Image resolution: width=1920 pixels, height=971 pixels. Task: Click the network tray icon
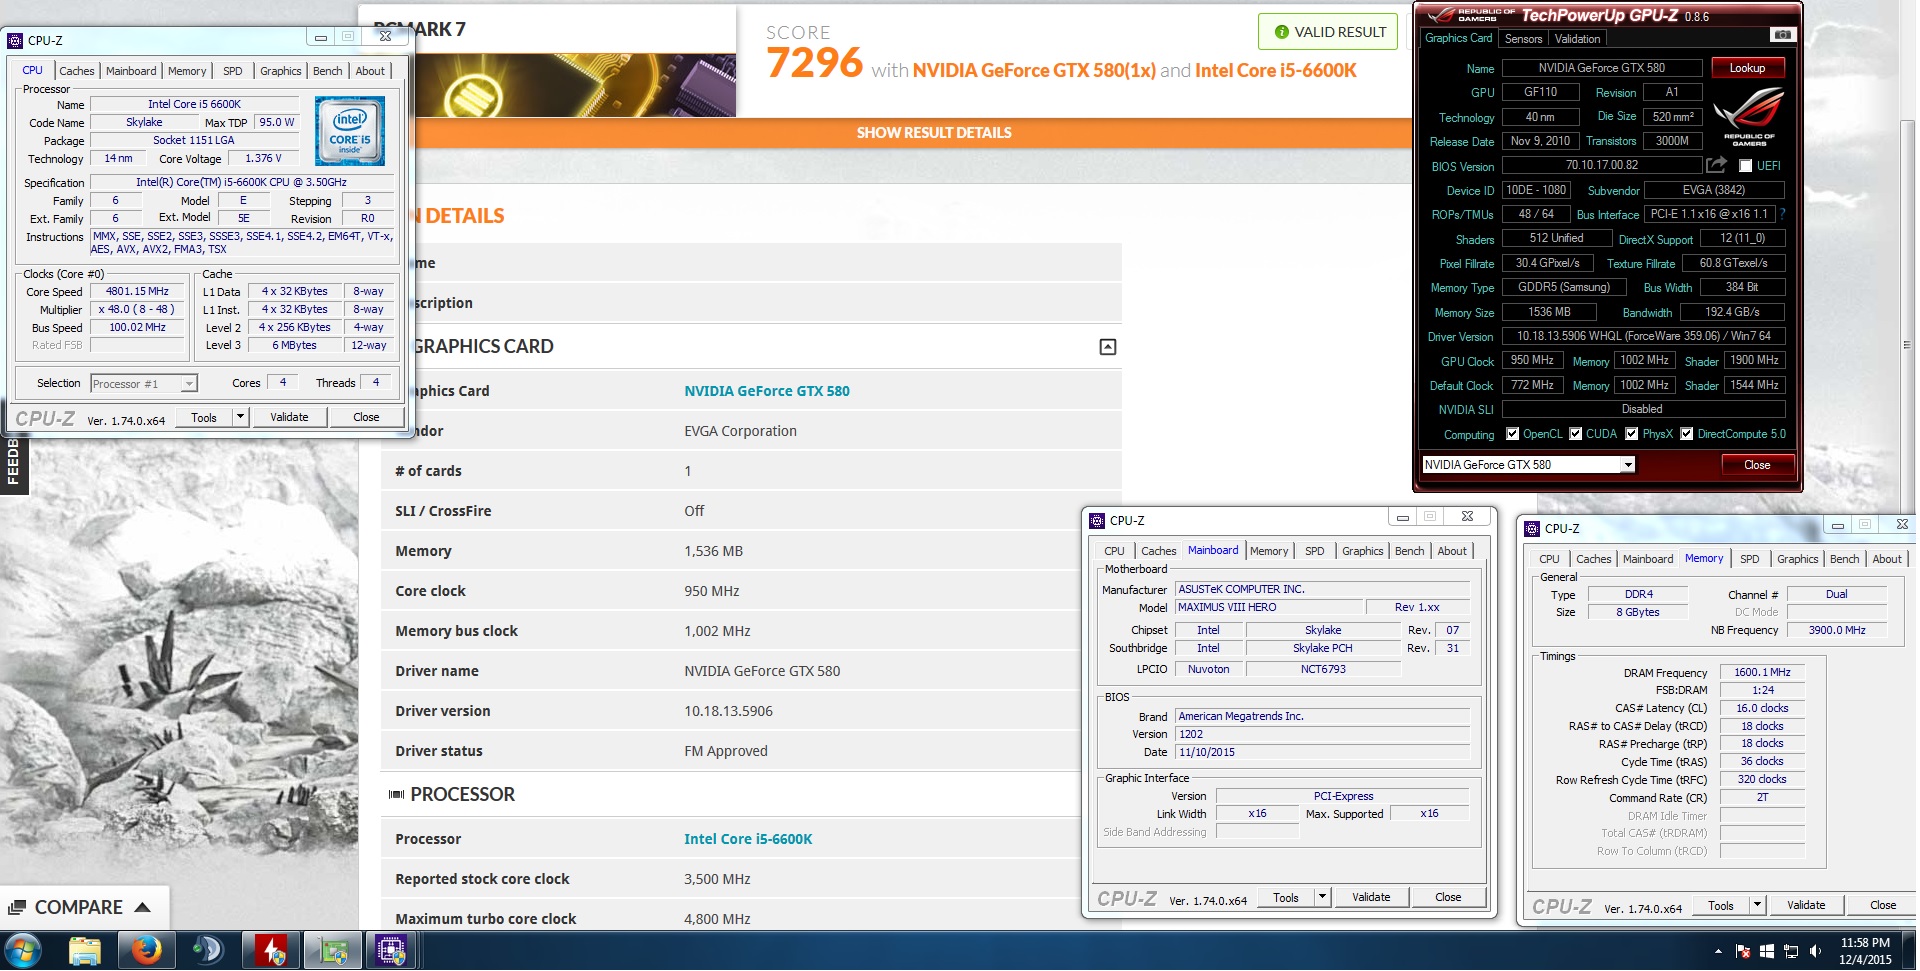tap(1791, 951)
